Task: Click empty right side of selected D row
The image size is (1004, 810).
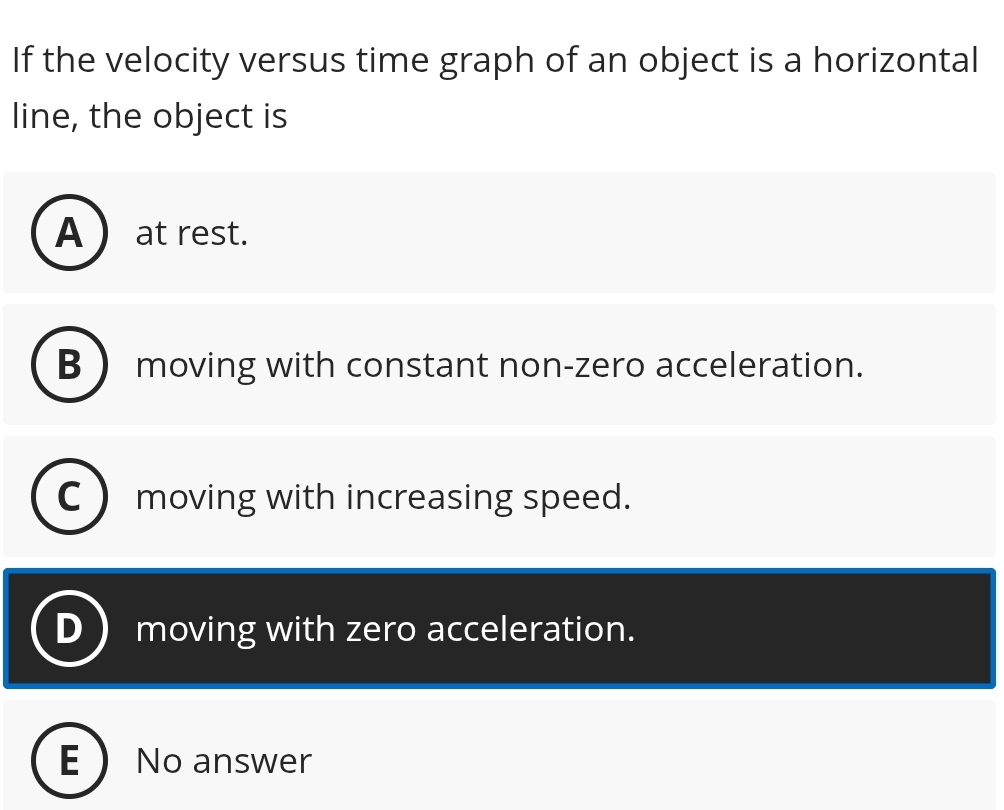Action: tap(820, 629)
